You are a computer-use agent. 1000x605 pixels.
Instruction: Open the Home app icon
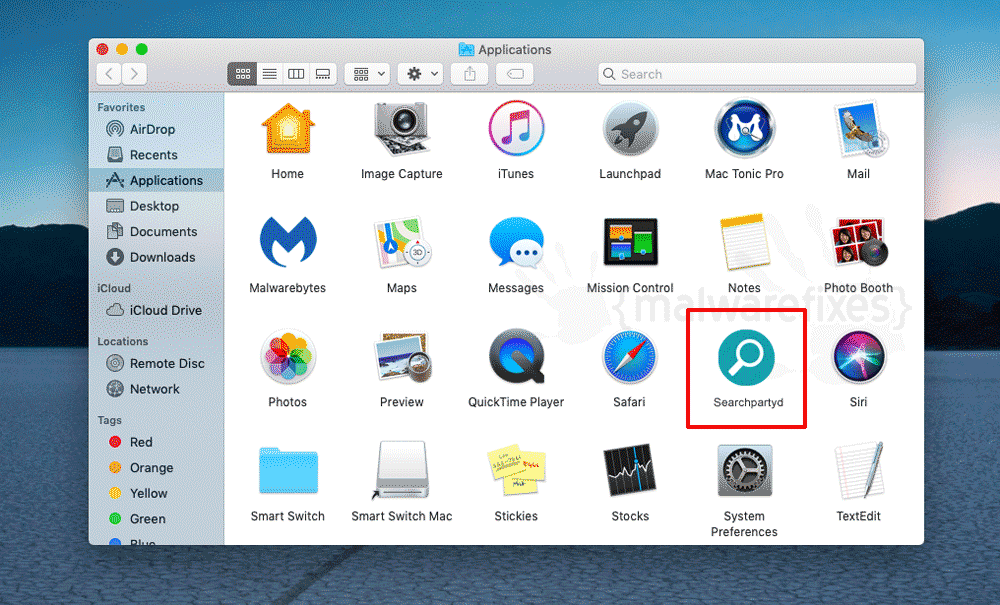pyautogui.click(x=288, y=129)
